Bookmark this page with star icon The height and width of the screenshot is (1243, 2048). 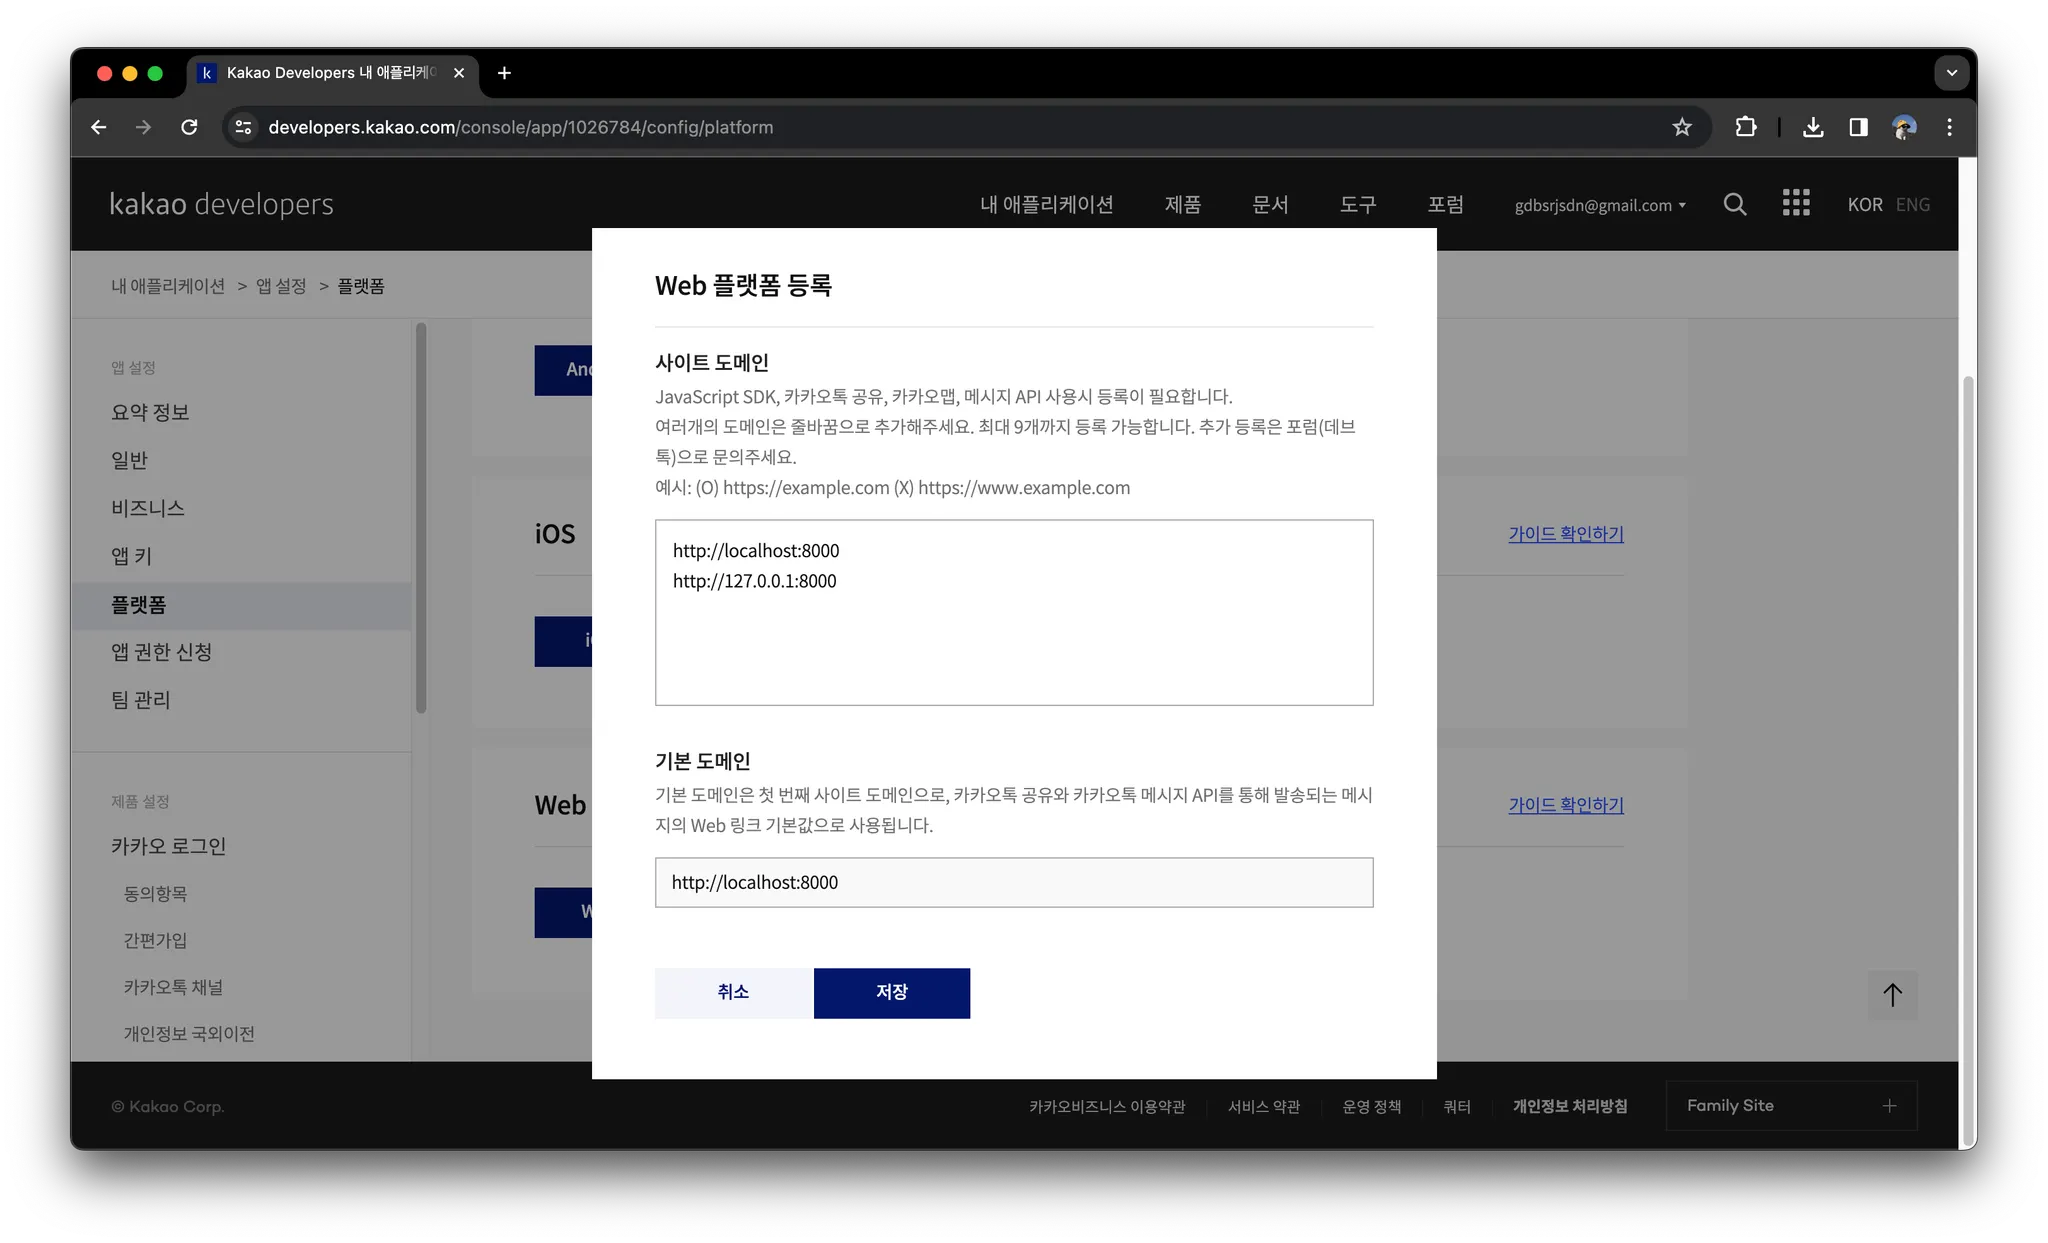pyautogui.click(x=1682, y=127)
